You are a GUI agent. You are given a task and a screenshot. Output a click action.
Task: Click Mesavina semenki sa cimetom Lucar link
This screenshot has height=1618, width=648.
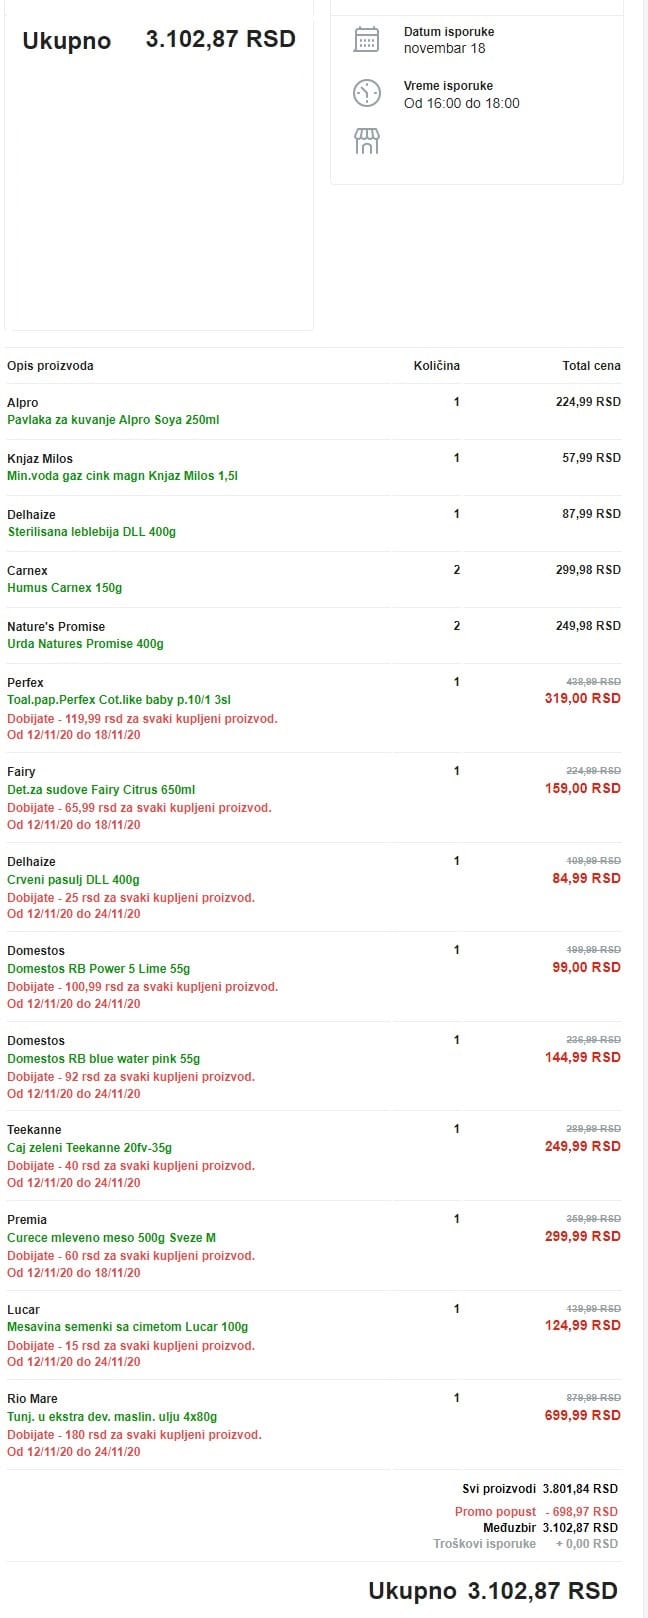[x=127, y=1327]
